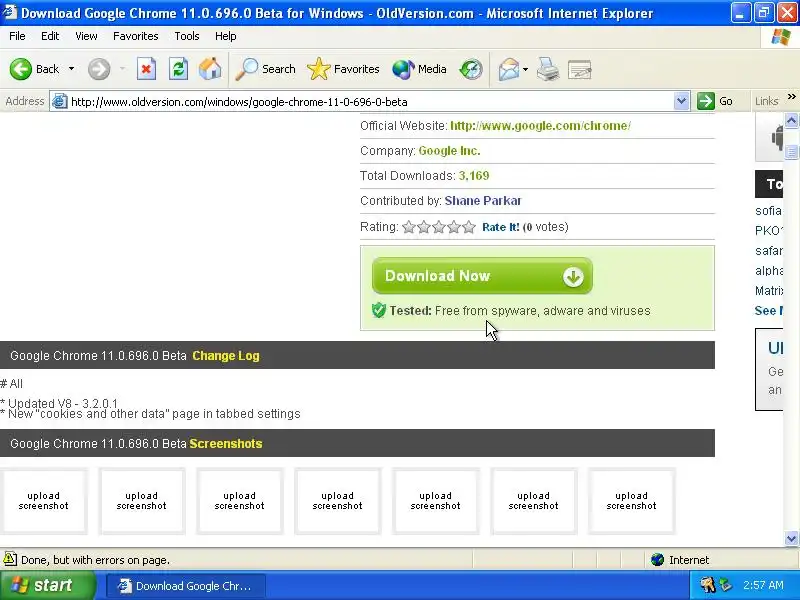Click the IE icon in title bar
The image size is (800, 600).
click(10, 12)
